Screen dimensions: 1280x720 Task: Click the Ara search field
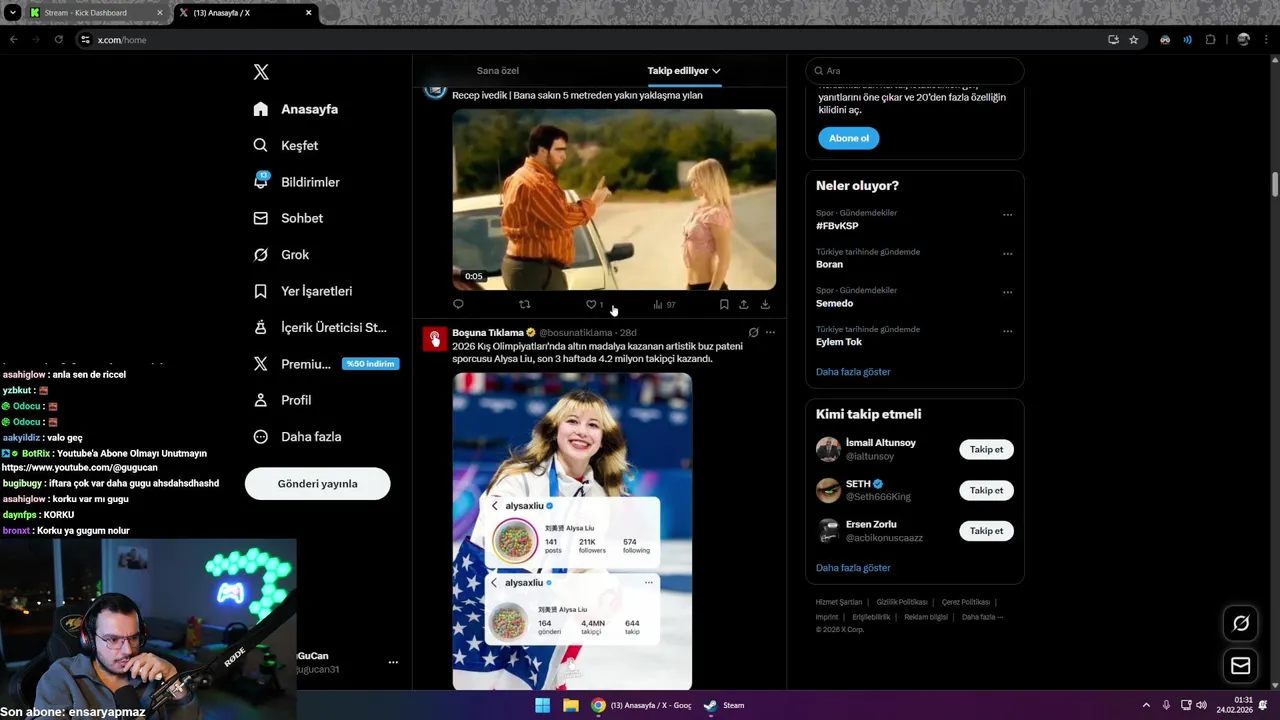pyautogui.click(x=914, y=71)
